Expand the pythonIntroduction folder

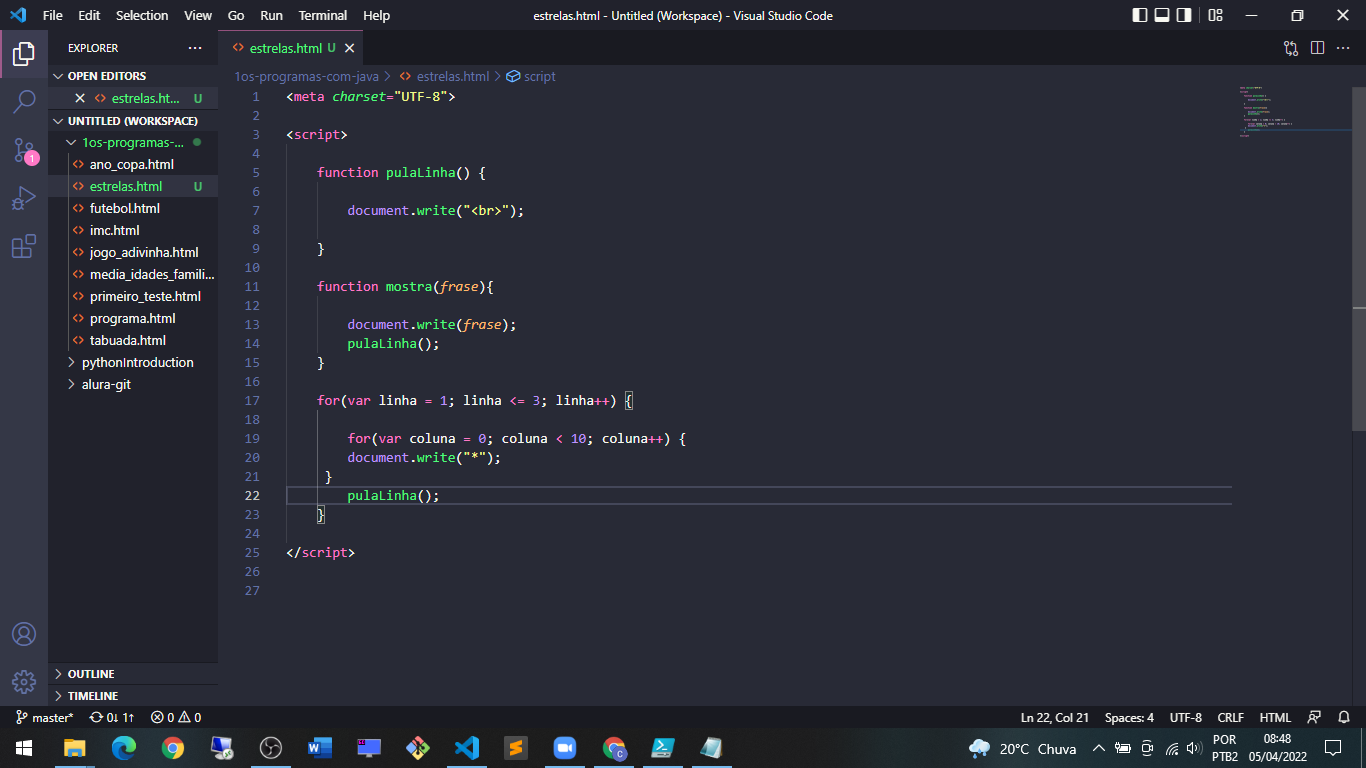pyautogui.click(x=133, y=362)
